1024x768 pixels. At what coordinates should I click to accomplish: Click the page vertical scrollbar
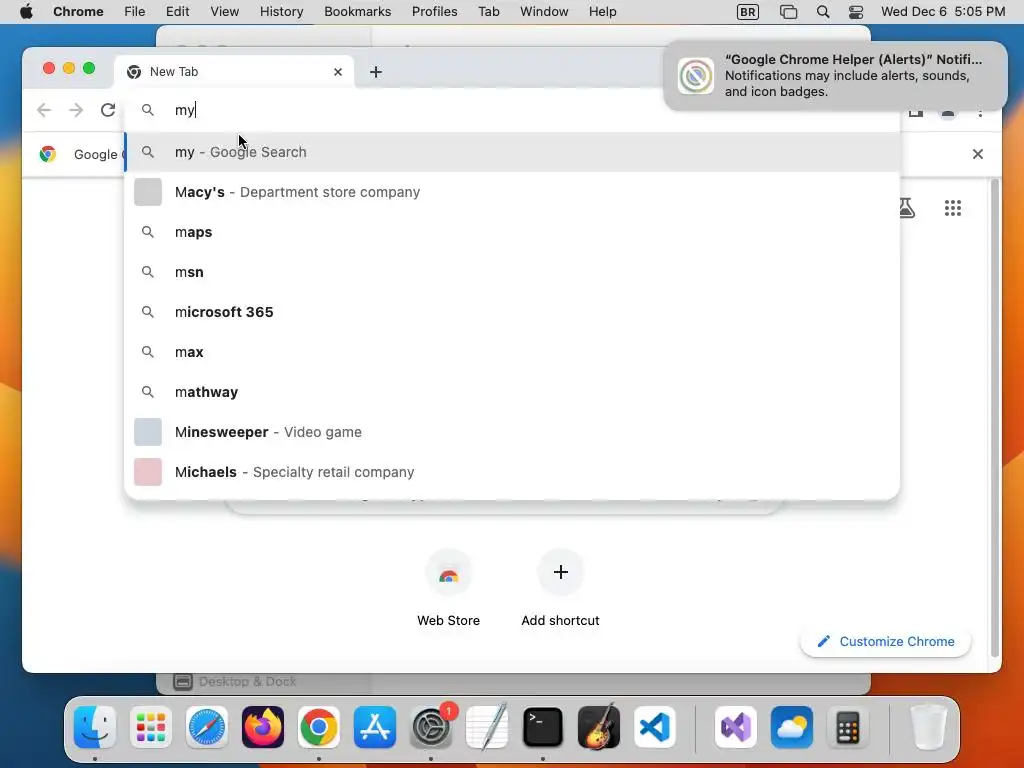[995, 418]
